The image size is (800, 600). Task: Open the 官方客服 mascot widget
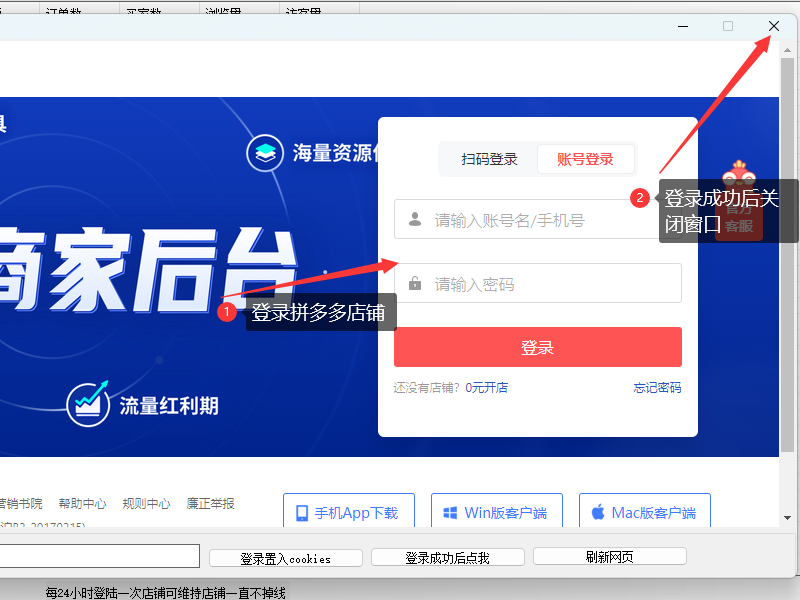pos(739,200)
